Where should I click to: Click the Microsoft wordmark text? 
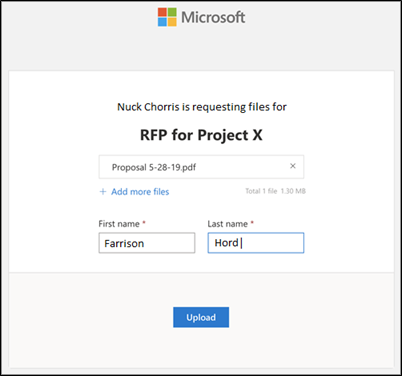click(x=213, y=17)
